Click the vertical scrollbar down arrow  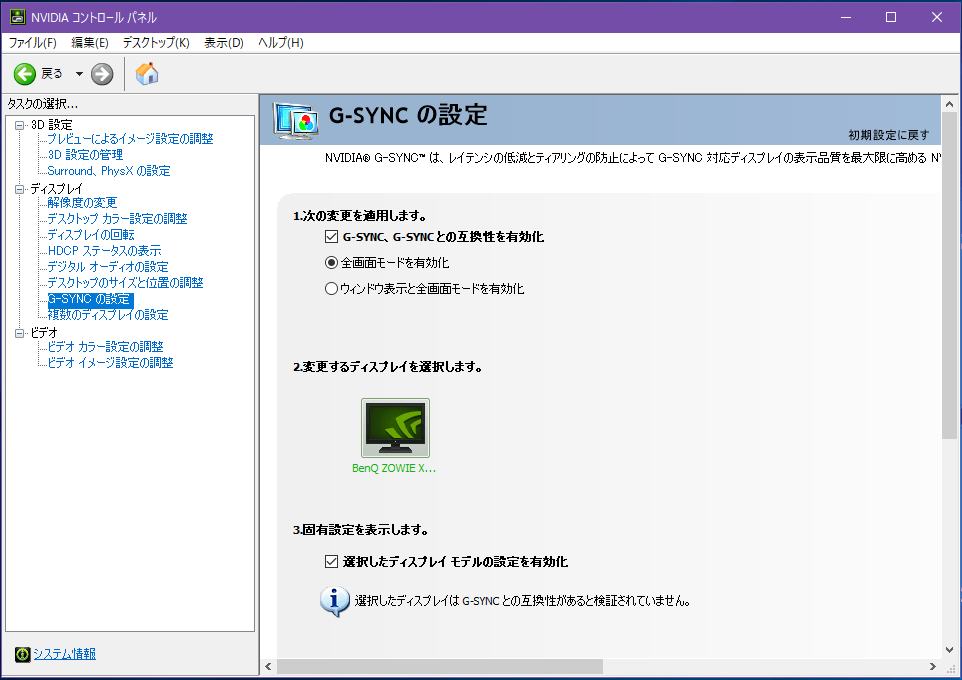point(949,650)
